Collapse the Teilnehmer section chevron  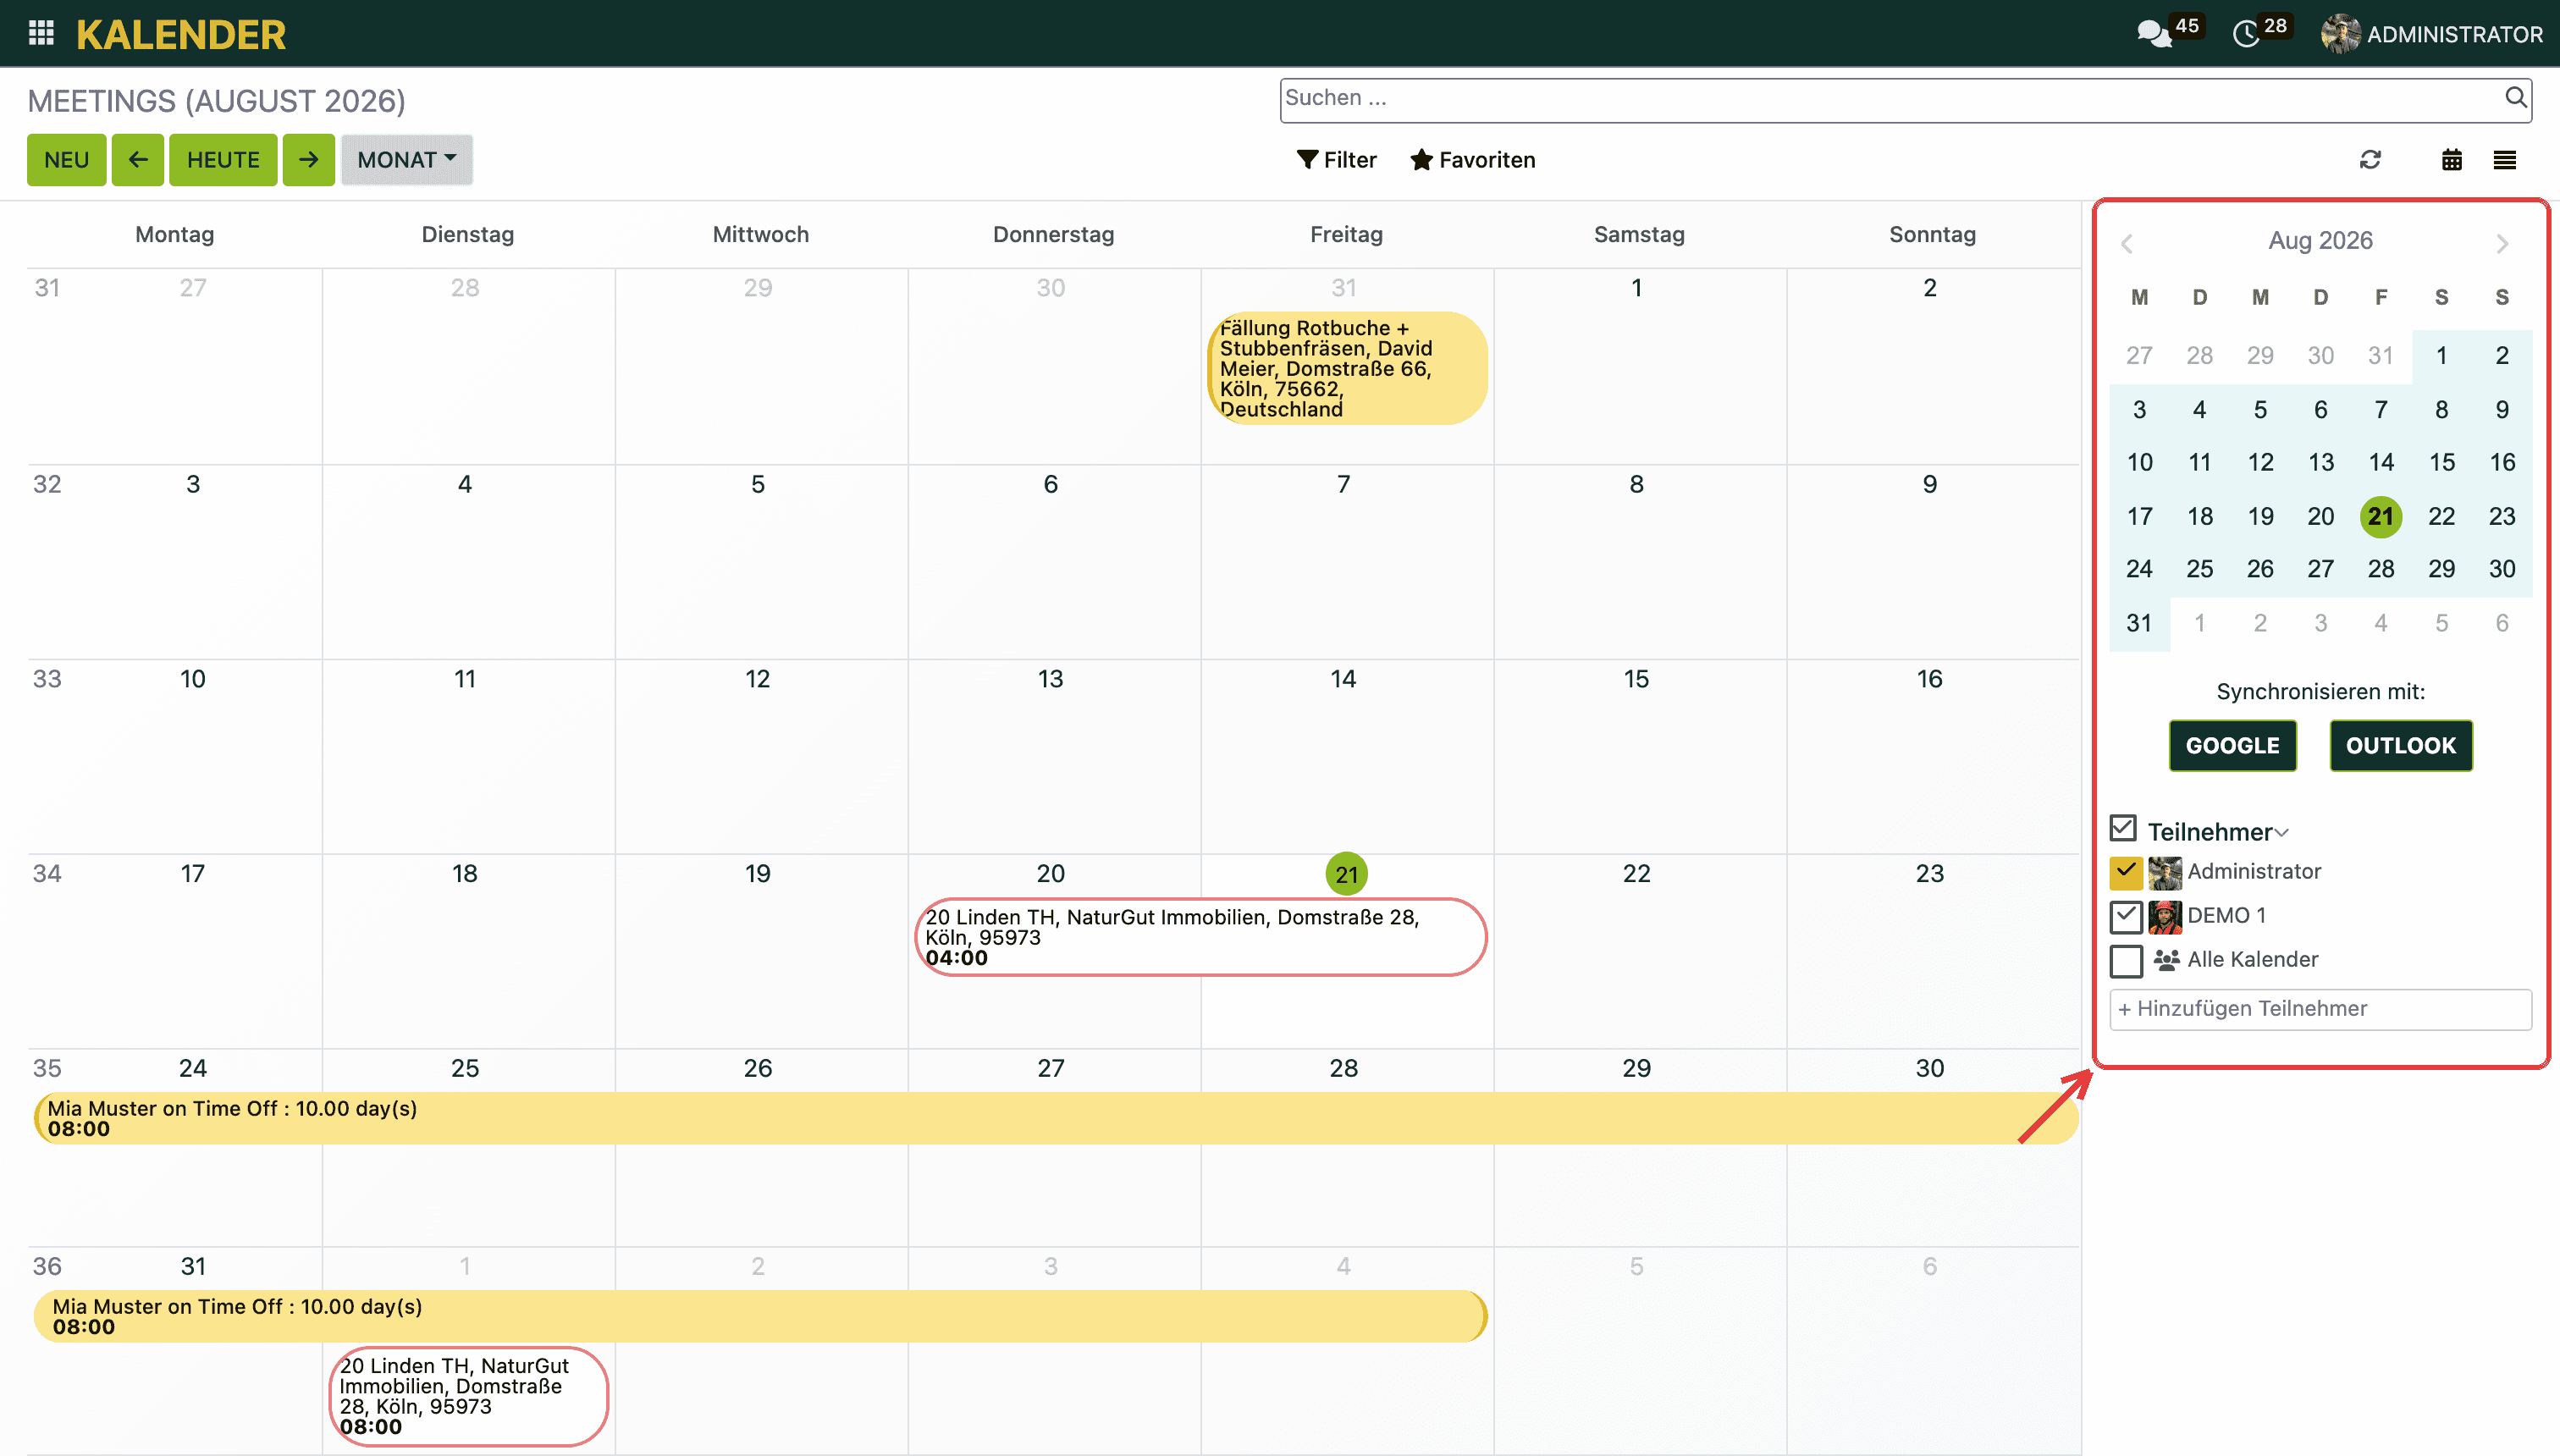point(2282,833)
